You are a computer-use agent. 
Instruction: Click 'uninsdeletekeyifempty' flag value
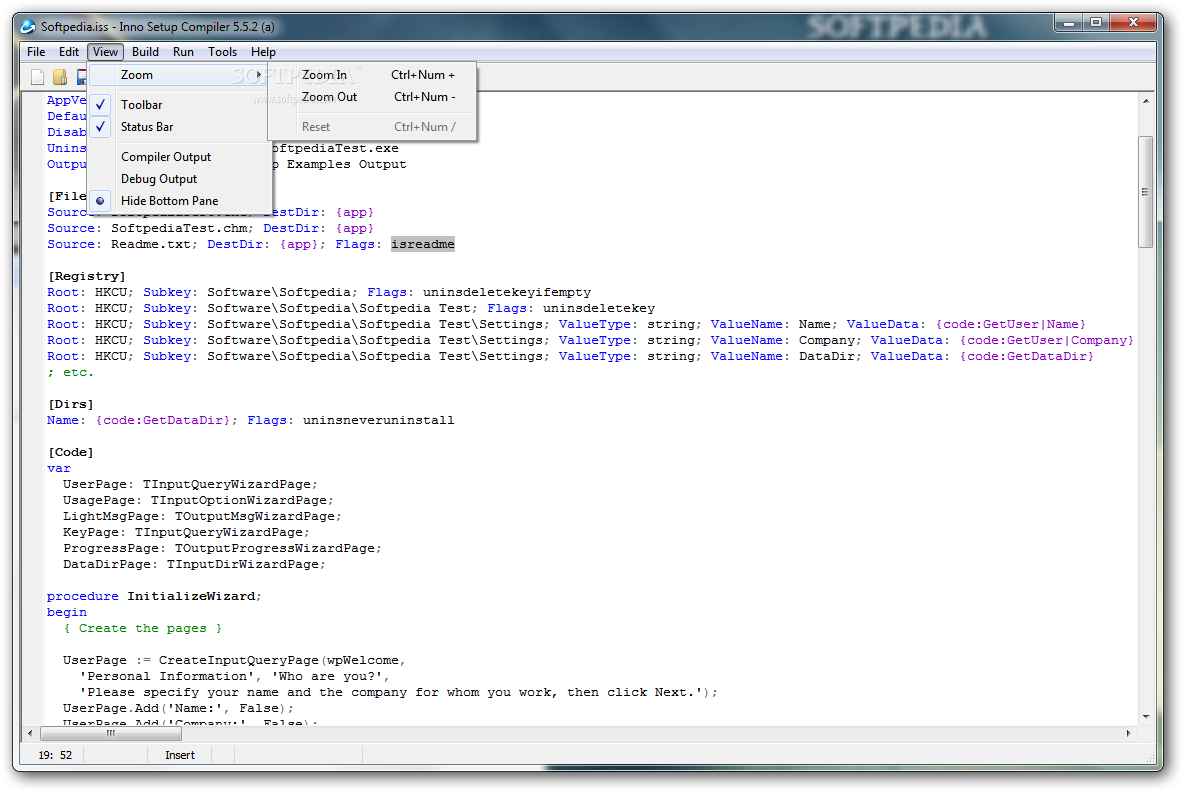pyautogui.click(x=507, y=292)
